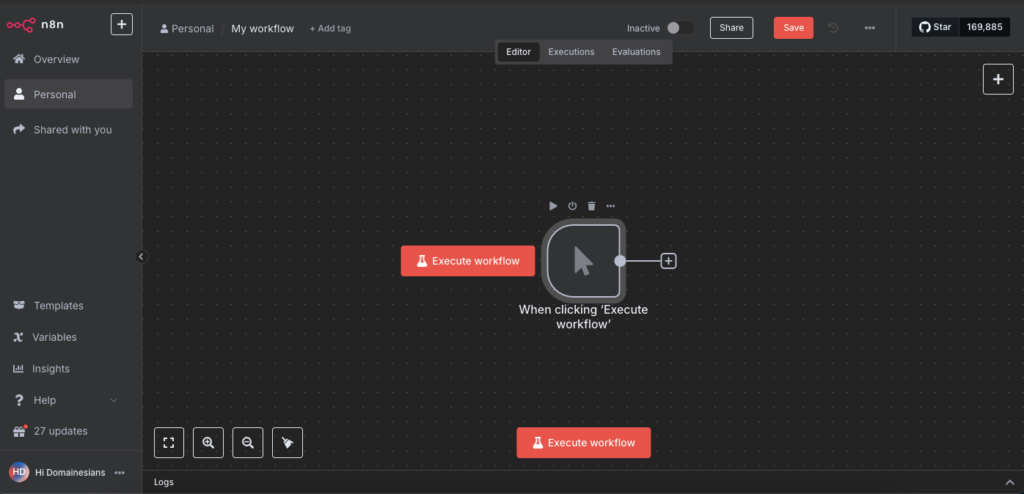Click the Add tag link

[330, 29]
